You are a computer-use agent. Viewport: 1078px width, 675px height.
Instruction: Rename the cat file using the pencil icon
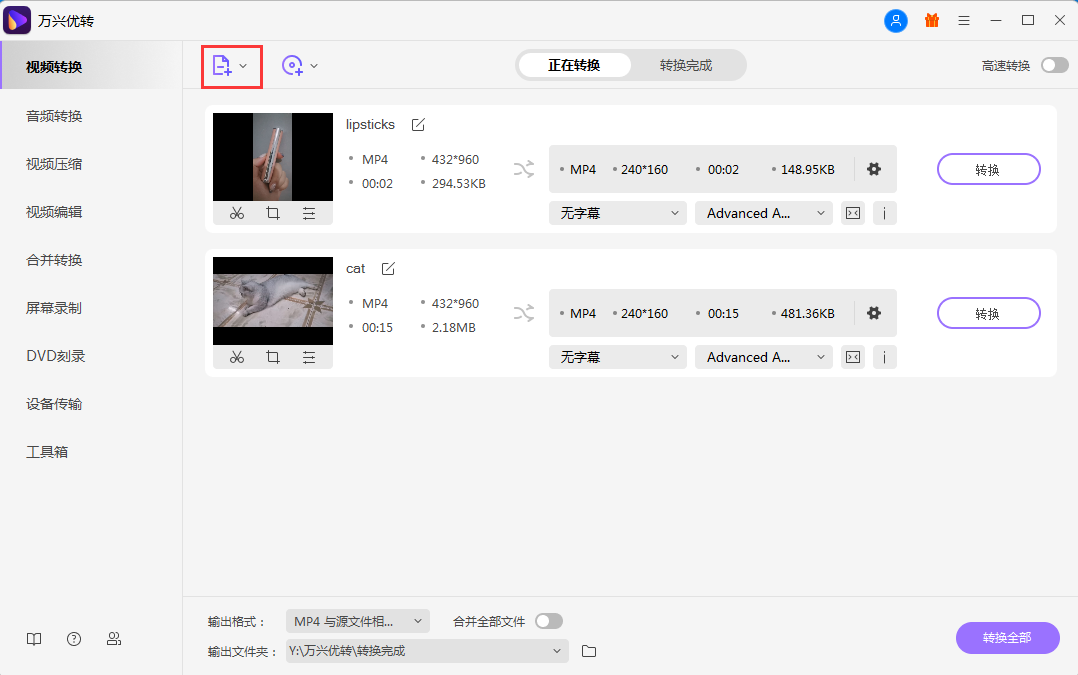coord(387,268)
